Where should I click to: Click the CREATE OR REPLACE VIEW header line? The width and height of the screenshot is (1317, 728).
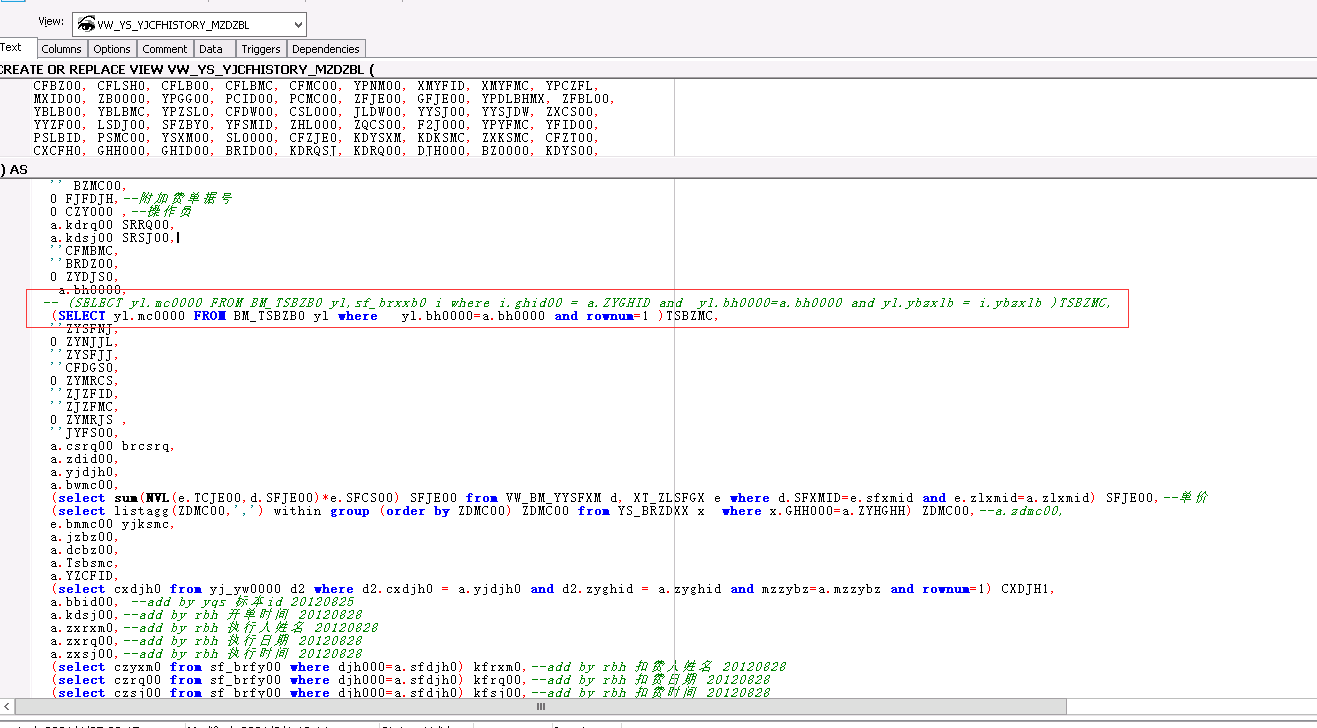(187, 69)
